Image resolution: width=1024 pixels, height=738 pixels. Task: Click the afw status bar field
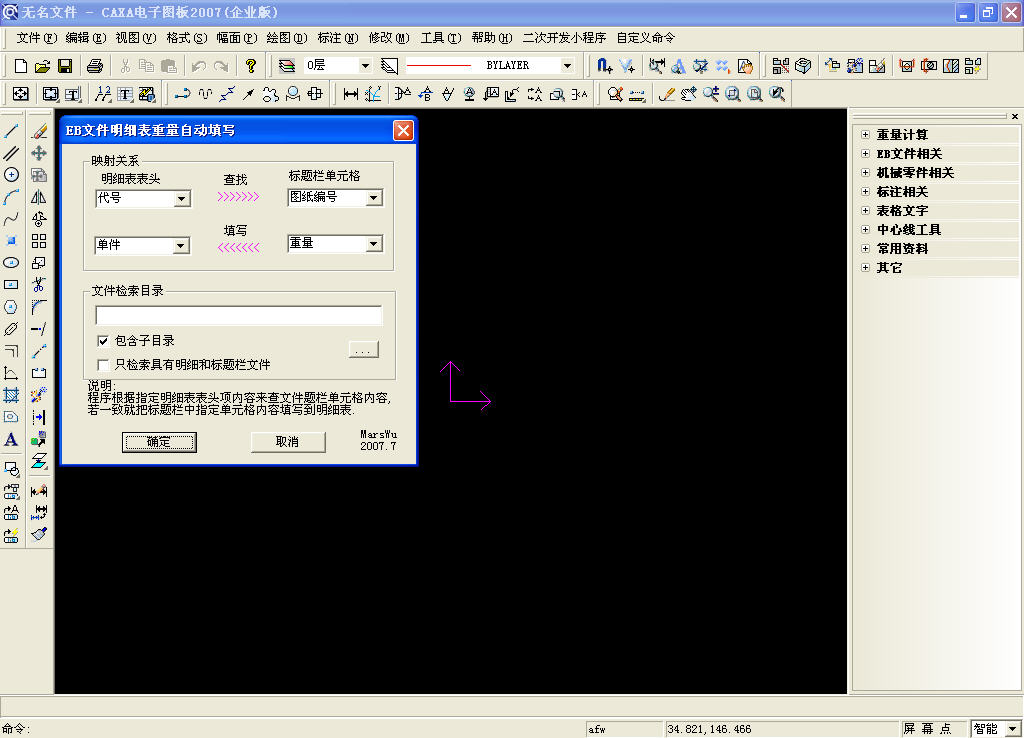(x=624, y=729)
